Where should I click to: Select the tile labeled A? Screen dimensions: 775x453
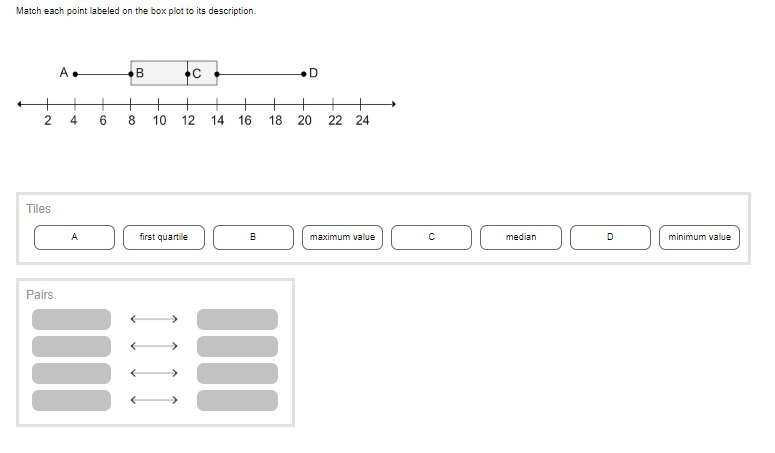click(x=74, y=237)
